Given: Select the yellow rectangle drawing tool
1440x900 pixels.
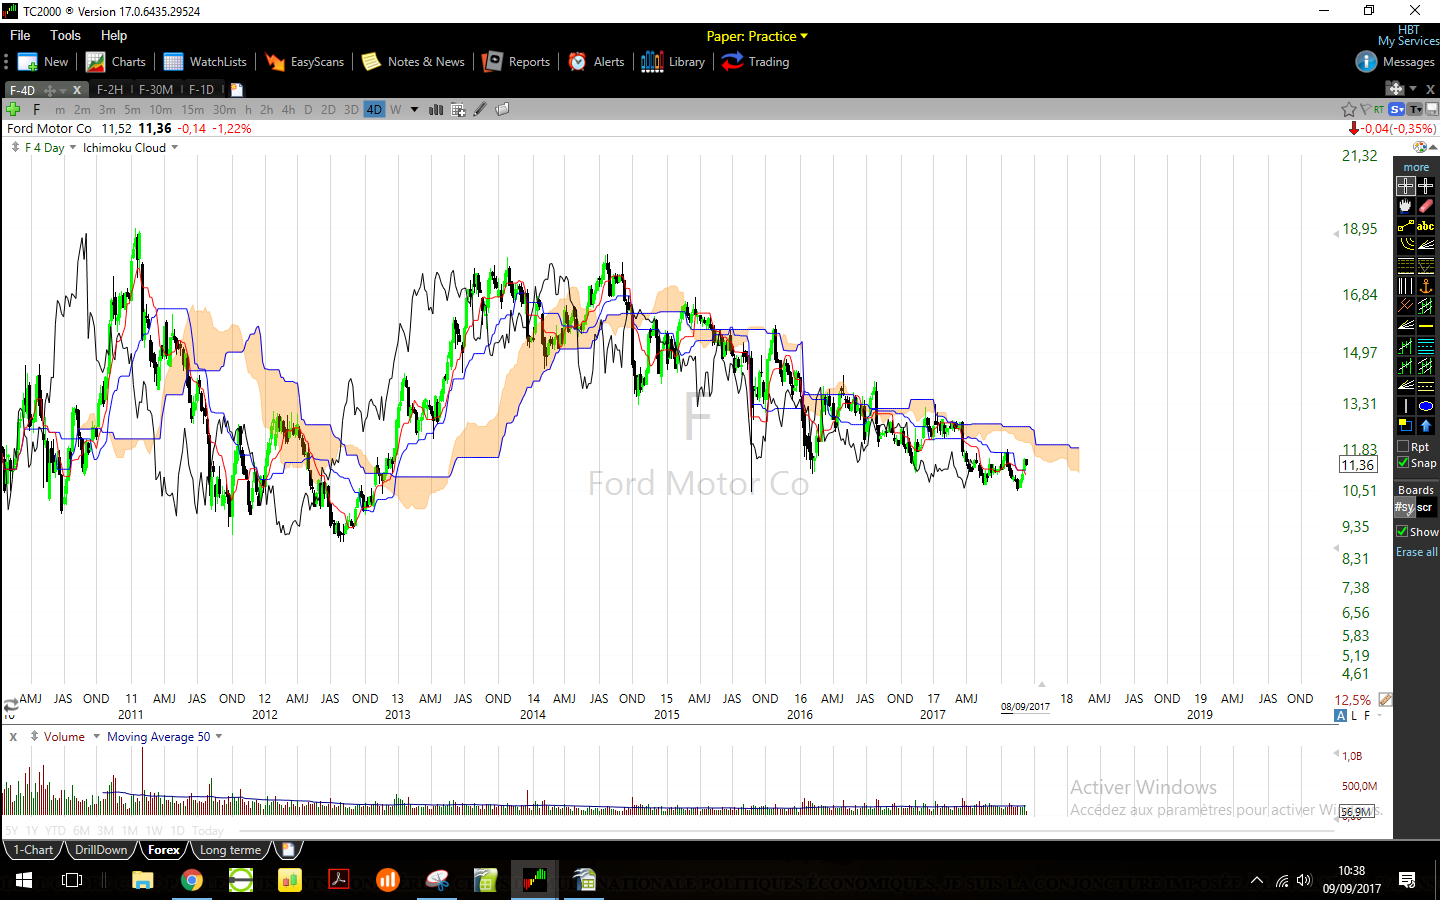Looking at the screenshot, I should click(1405, 426).
